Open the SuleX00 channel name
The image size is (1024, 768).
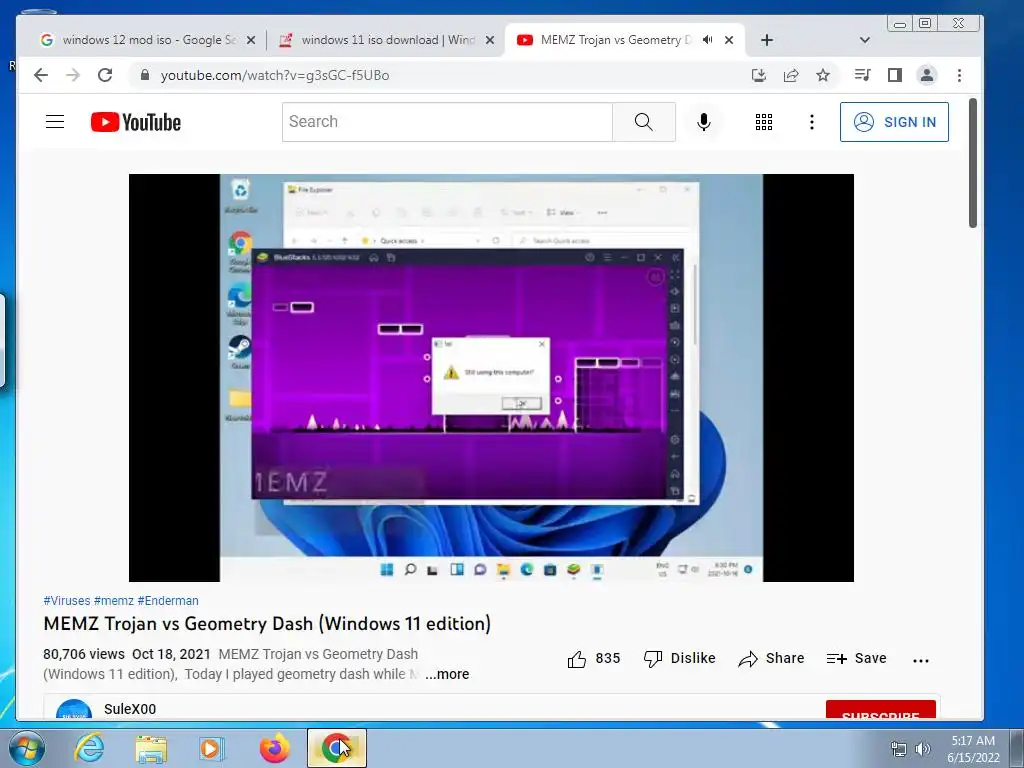pos(130,709)
